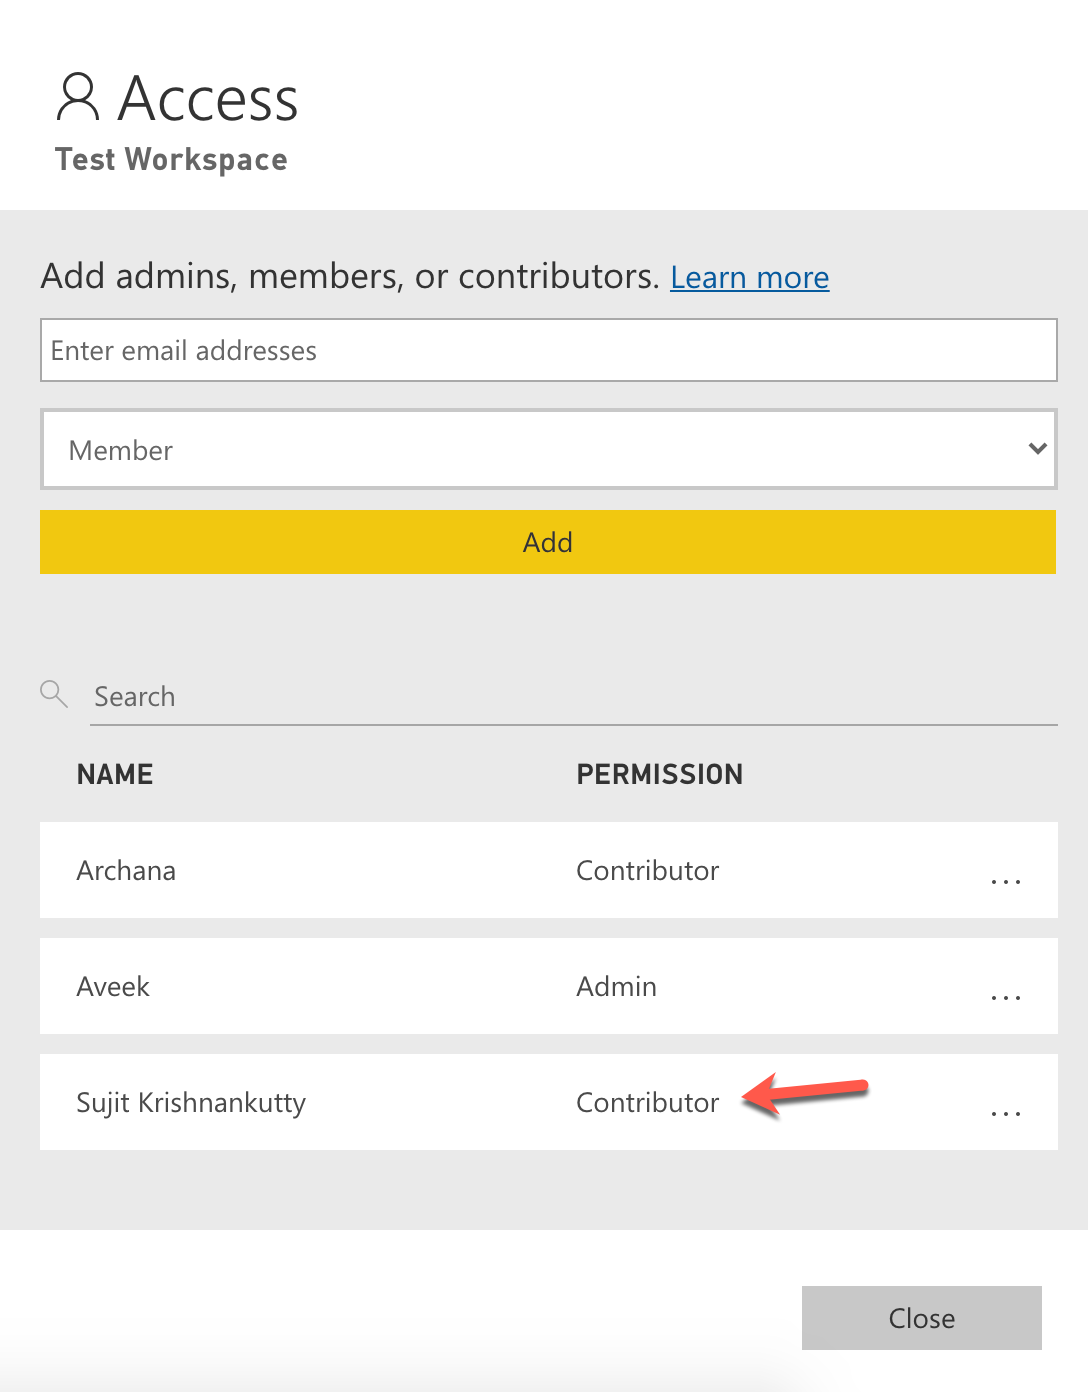Click Aveek's Admin permission label
This screenshot has height=1392, width=1088.
point(616,987)
